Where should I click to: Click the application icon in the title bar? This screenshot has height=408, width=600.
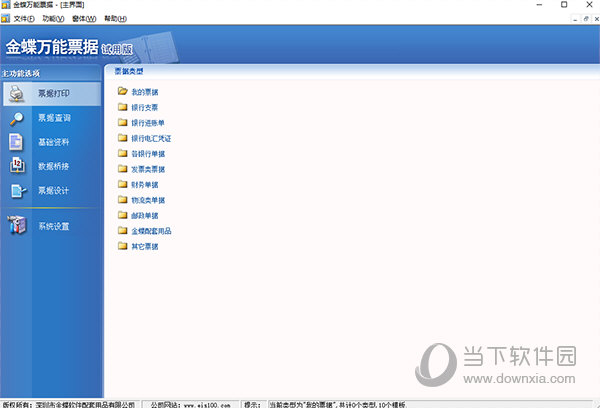coord(6,5)
